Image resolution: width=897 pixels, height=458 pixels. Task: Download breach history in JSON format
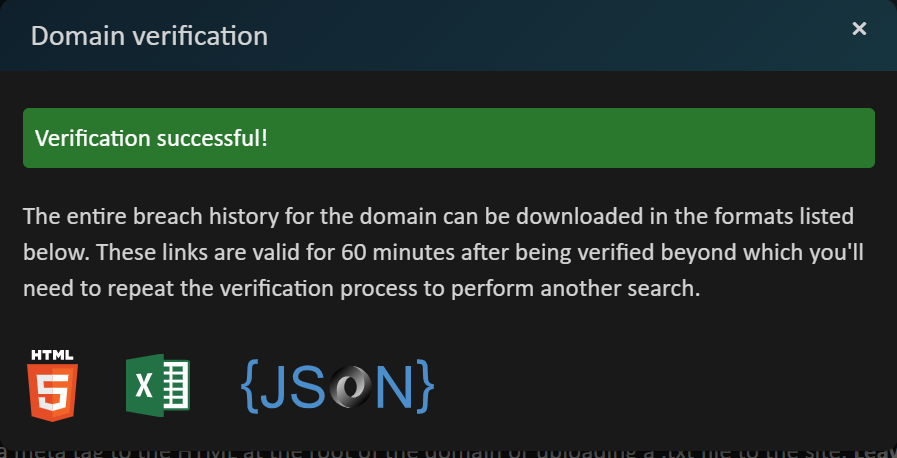coord(338,386)
